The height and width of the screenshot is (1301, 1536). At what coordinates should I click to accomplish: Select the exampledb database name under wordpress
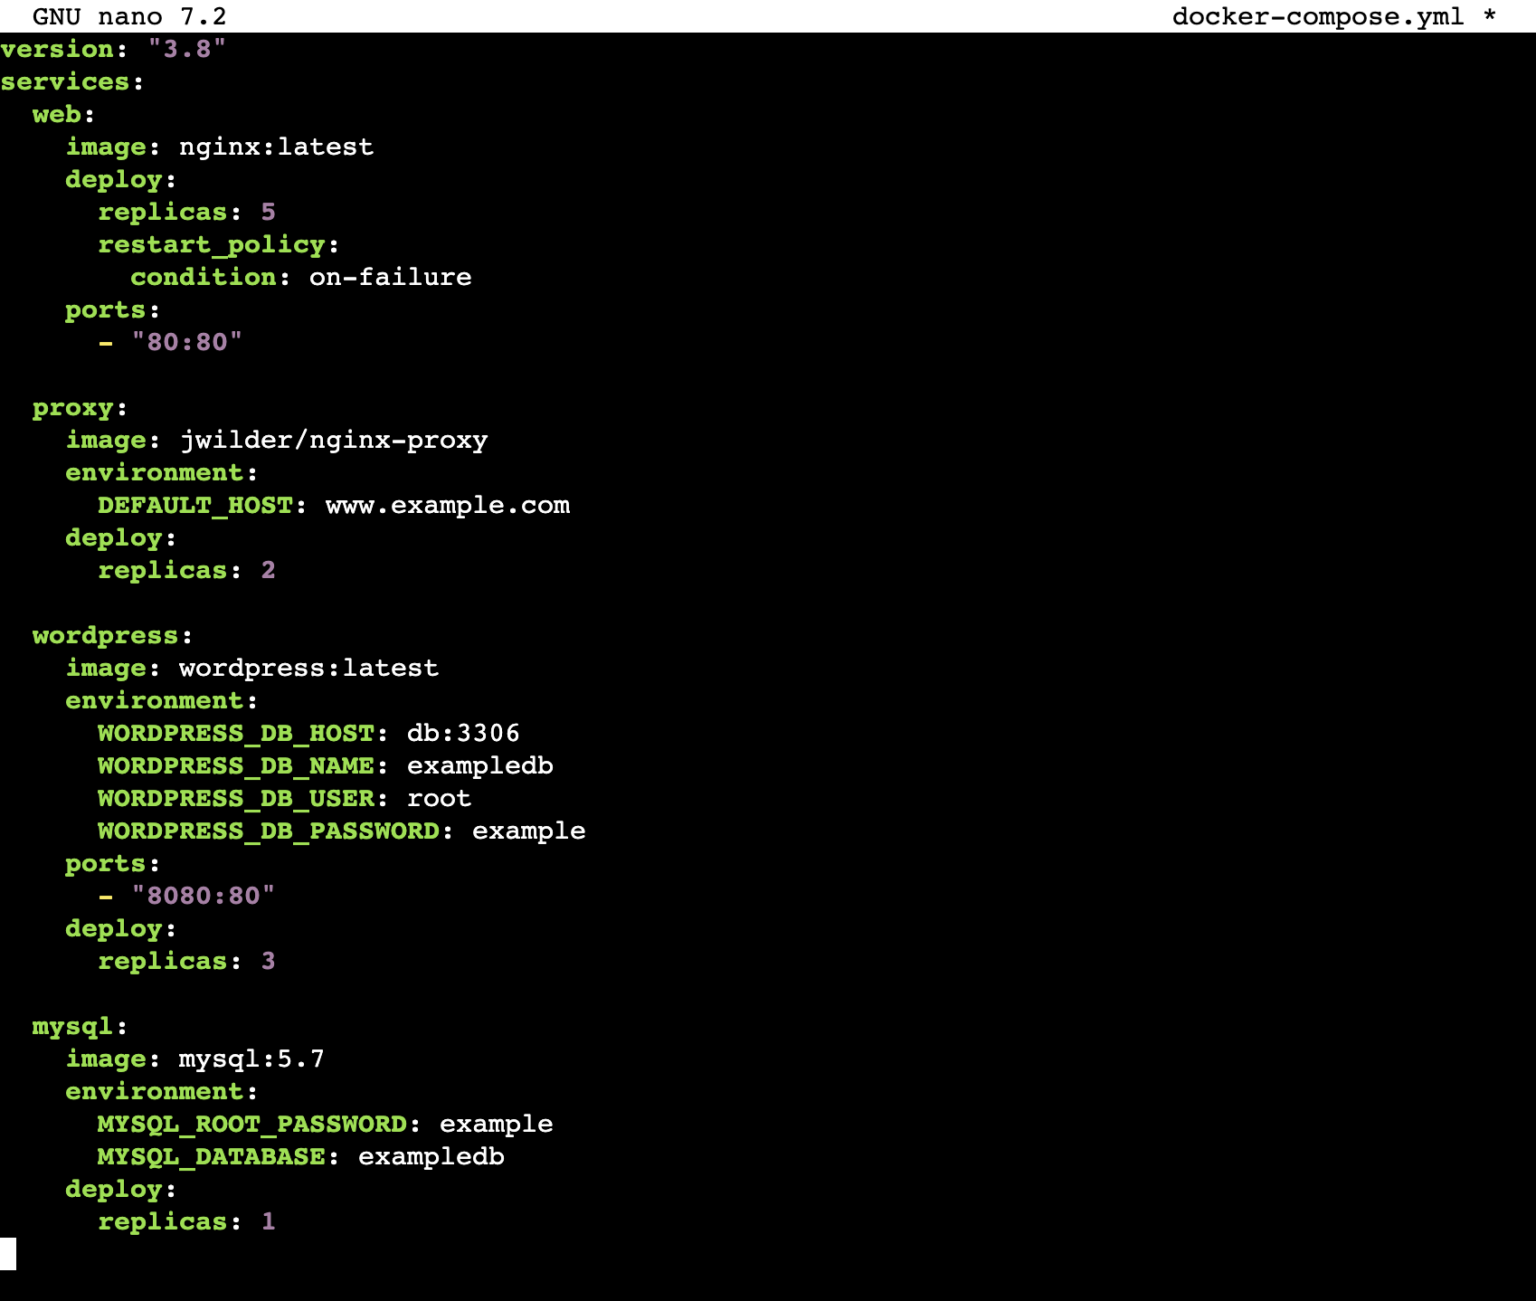pyautogui.click(x=479, y=765)
